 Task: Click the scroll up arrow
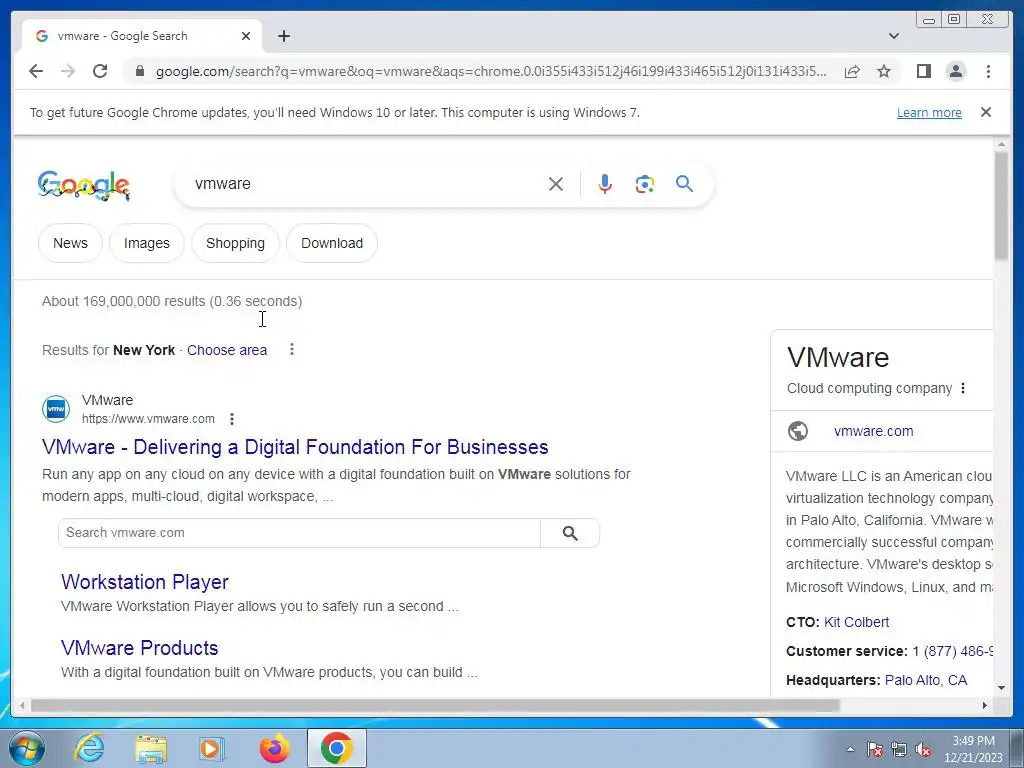1001,143
